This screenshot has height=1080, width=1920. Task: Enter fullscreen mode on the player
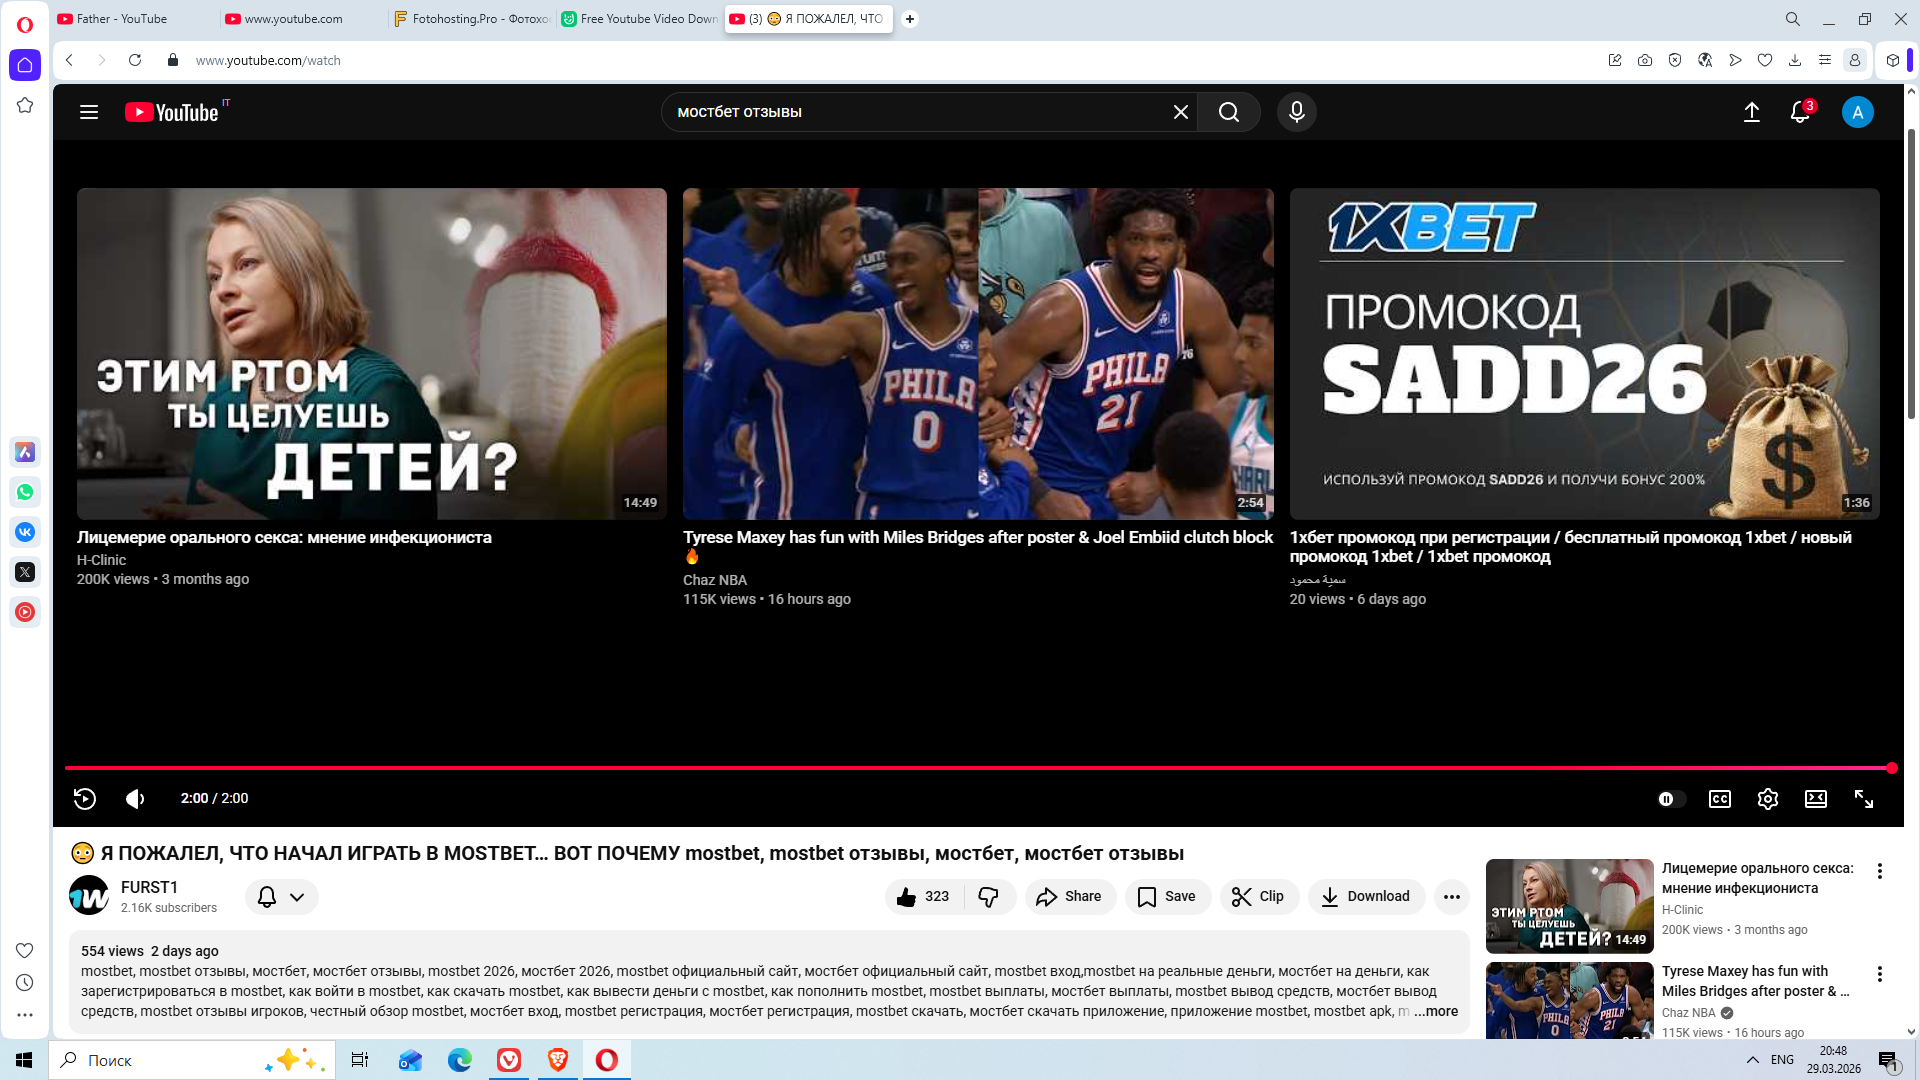pyautogui.click(x=1863, y=799)
